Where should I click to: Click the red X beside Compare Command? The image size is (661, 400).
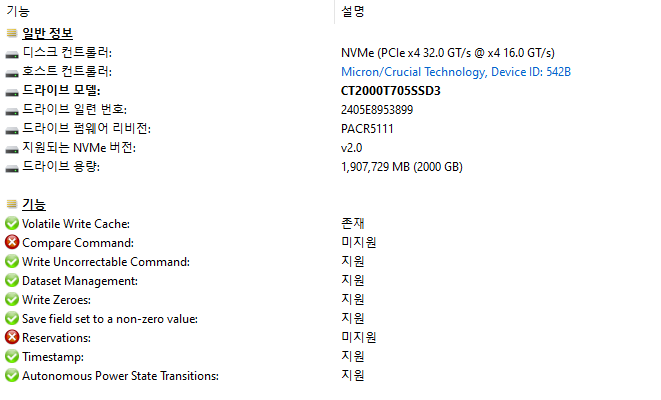12,242
